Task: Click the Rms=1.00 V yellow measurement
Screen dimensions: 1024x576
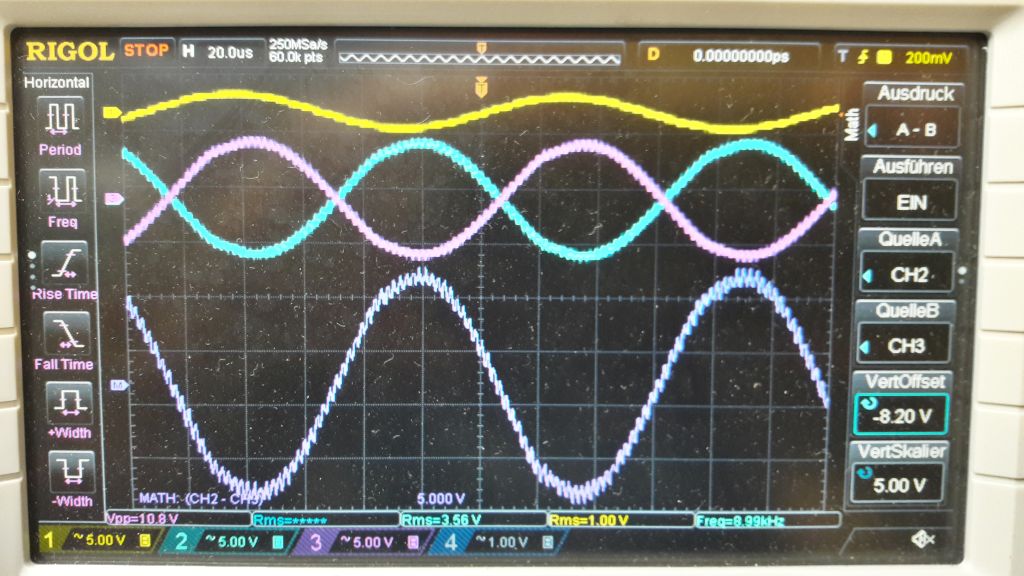Action: pyautogui.click(x=589, y=520)
